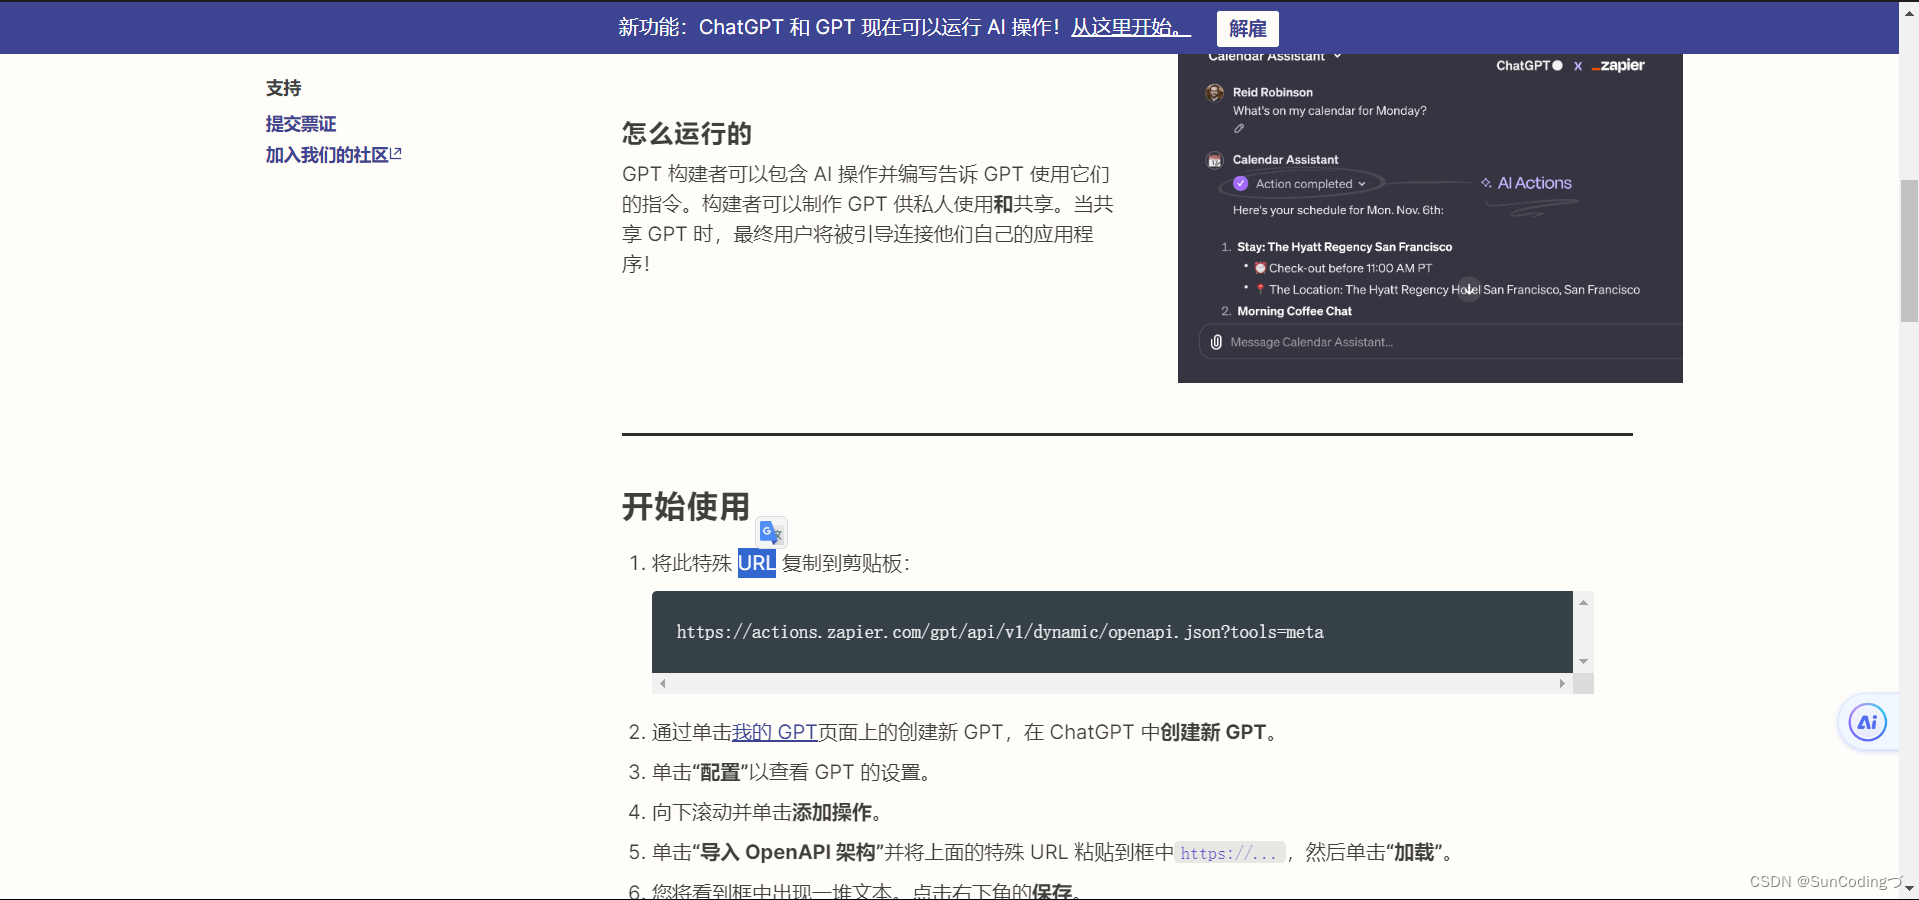1919x900 pixels.
Task: Open the Action completed dropdown chevron
Action: pyautogui.click(x=1362, y=183)
